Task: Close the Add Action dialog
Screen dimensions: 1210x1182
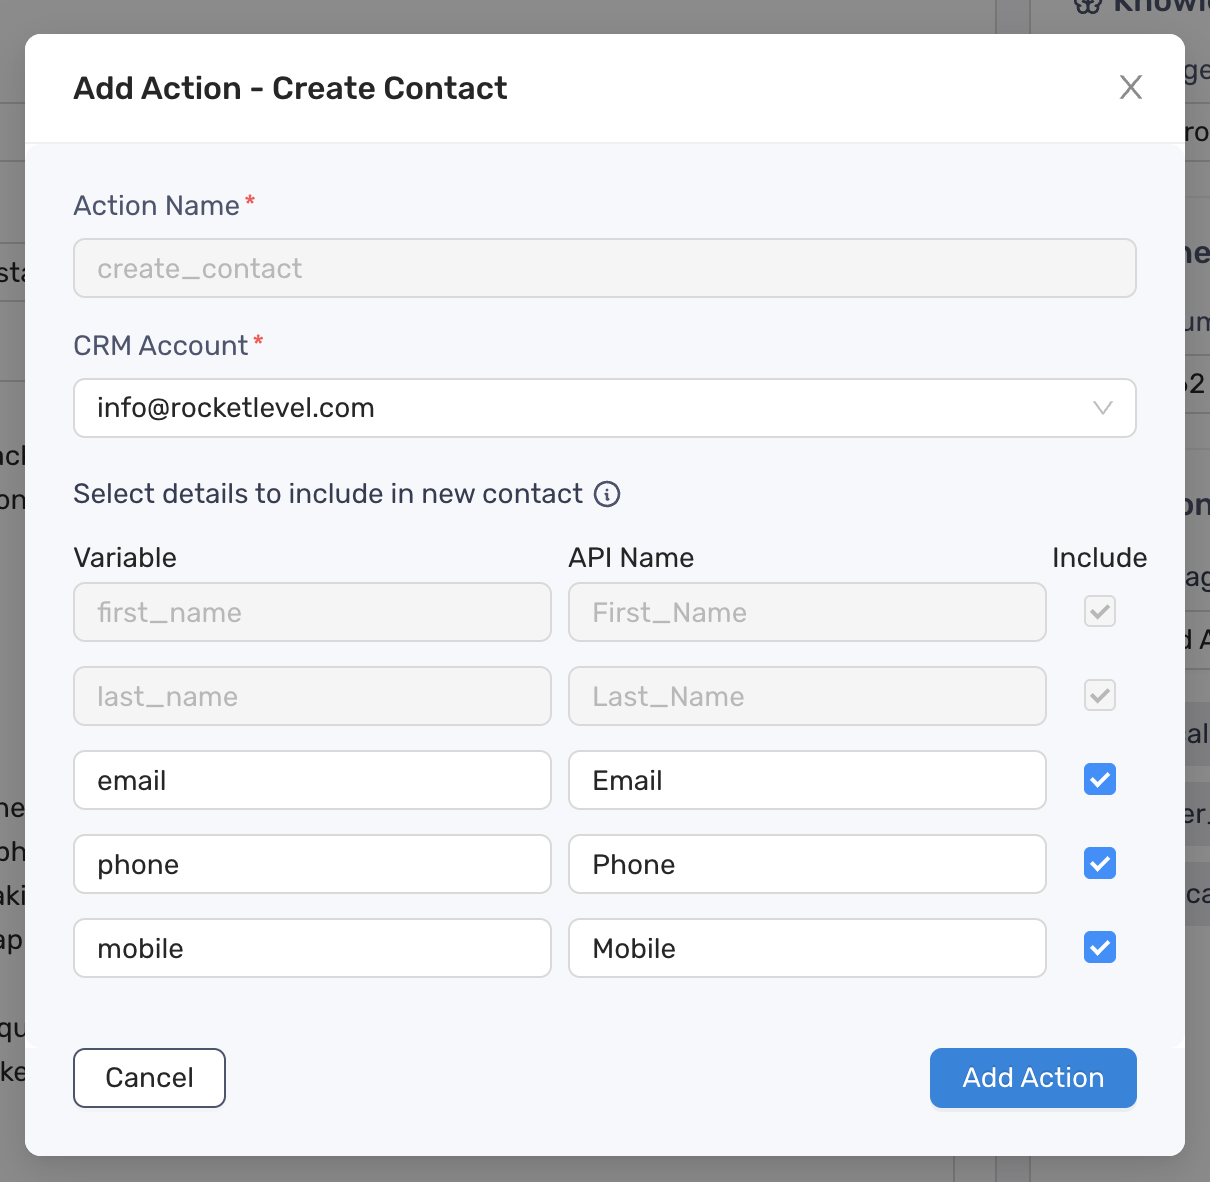Action: [x=1130, y=88]
